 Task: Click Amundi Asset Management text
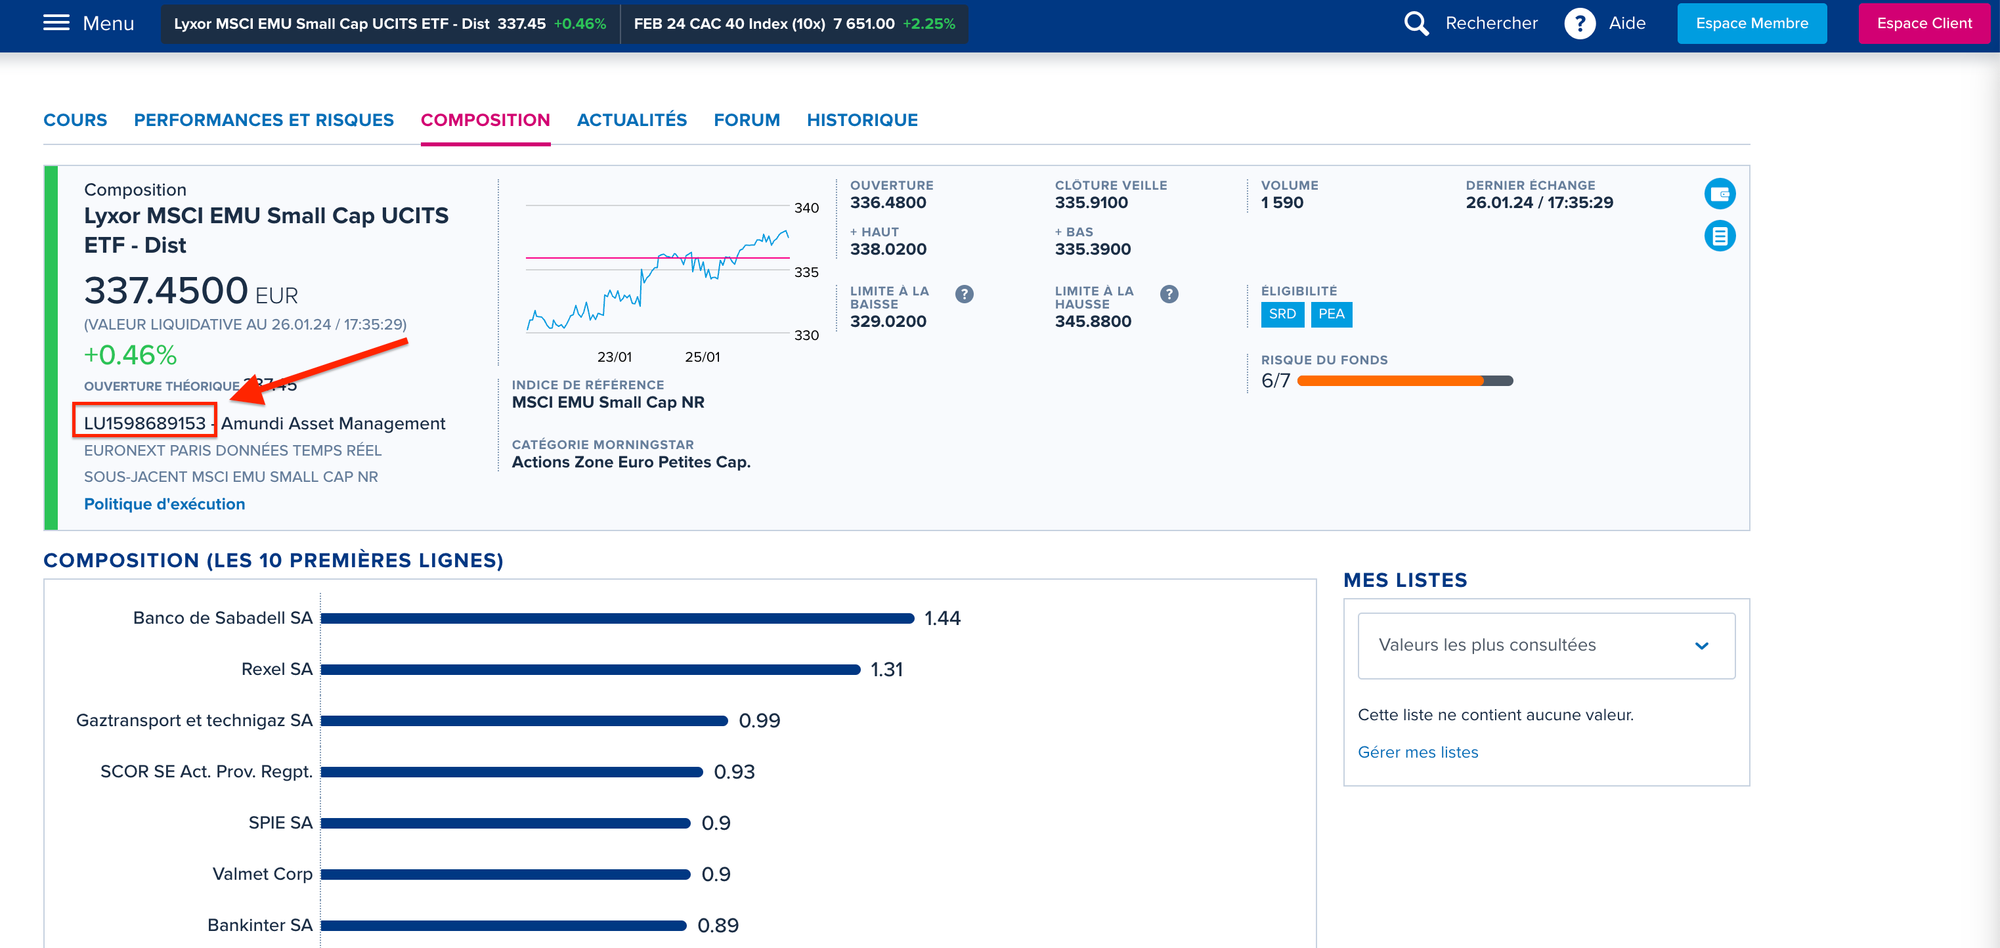[x=333, y=423]
